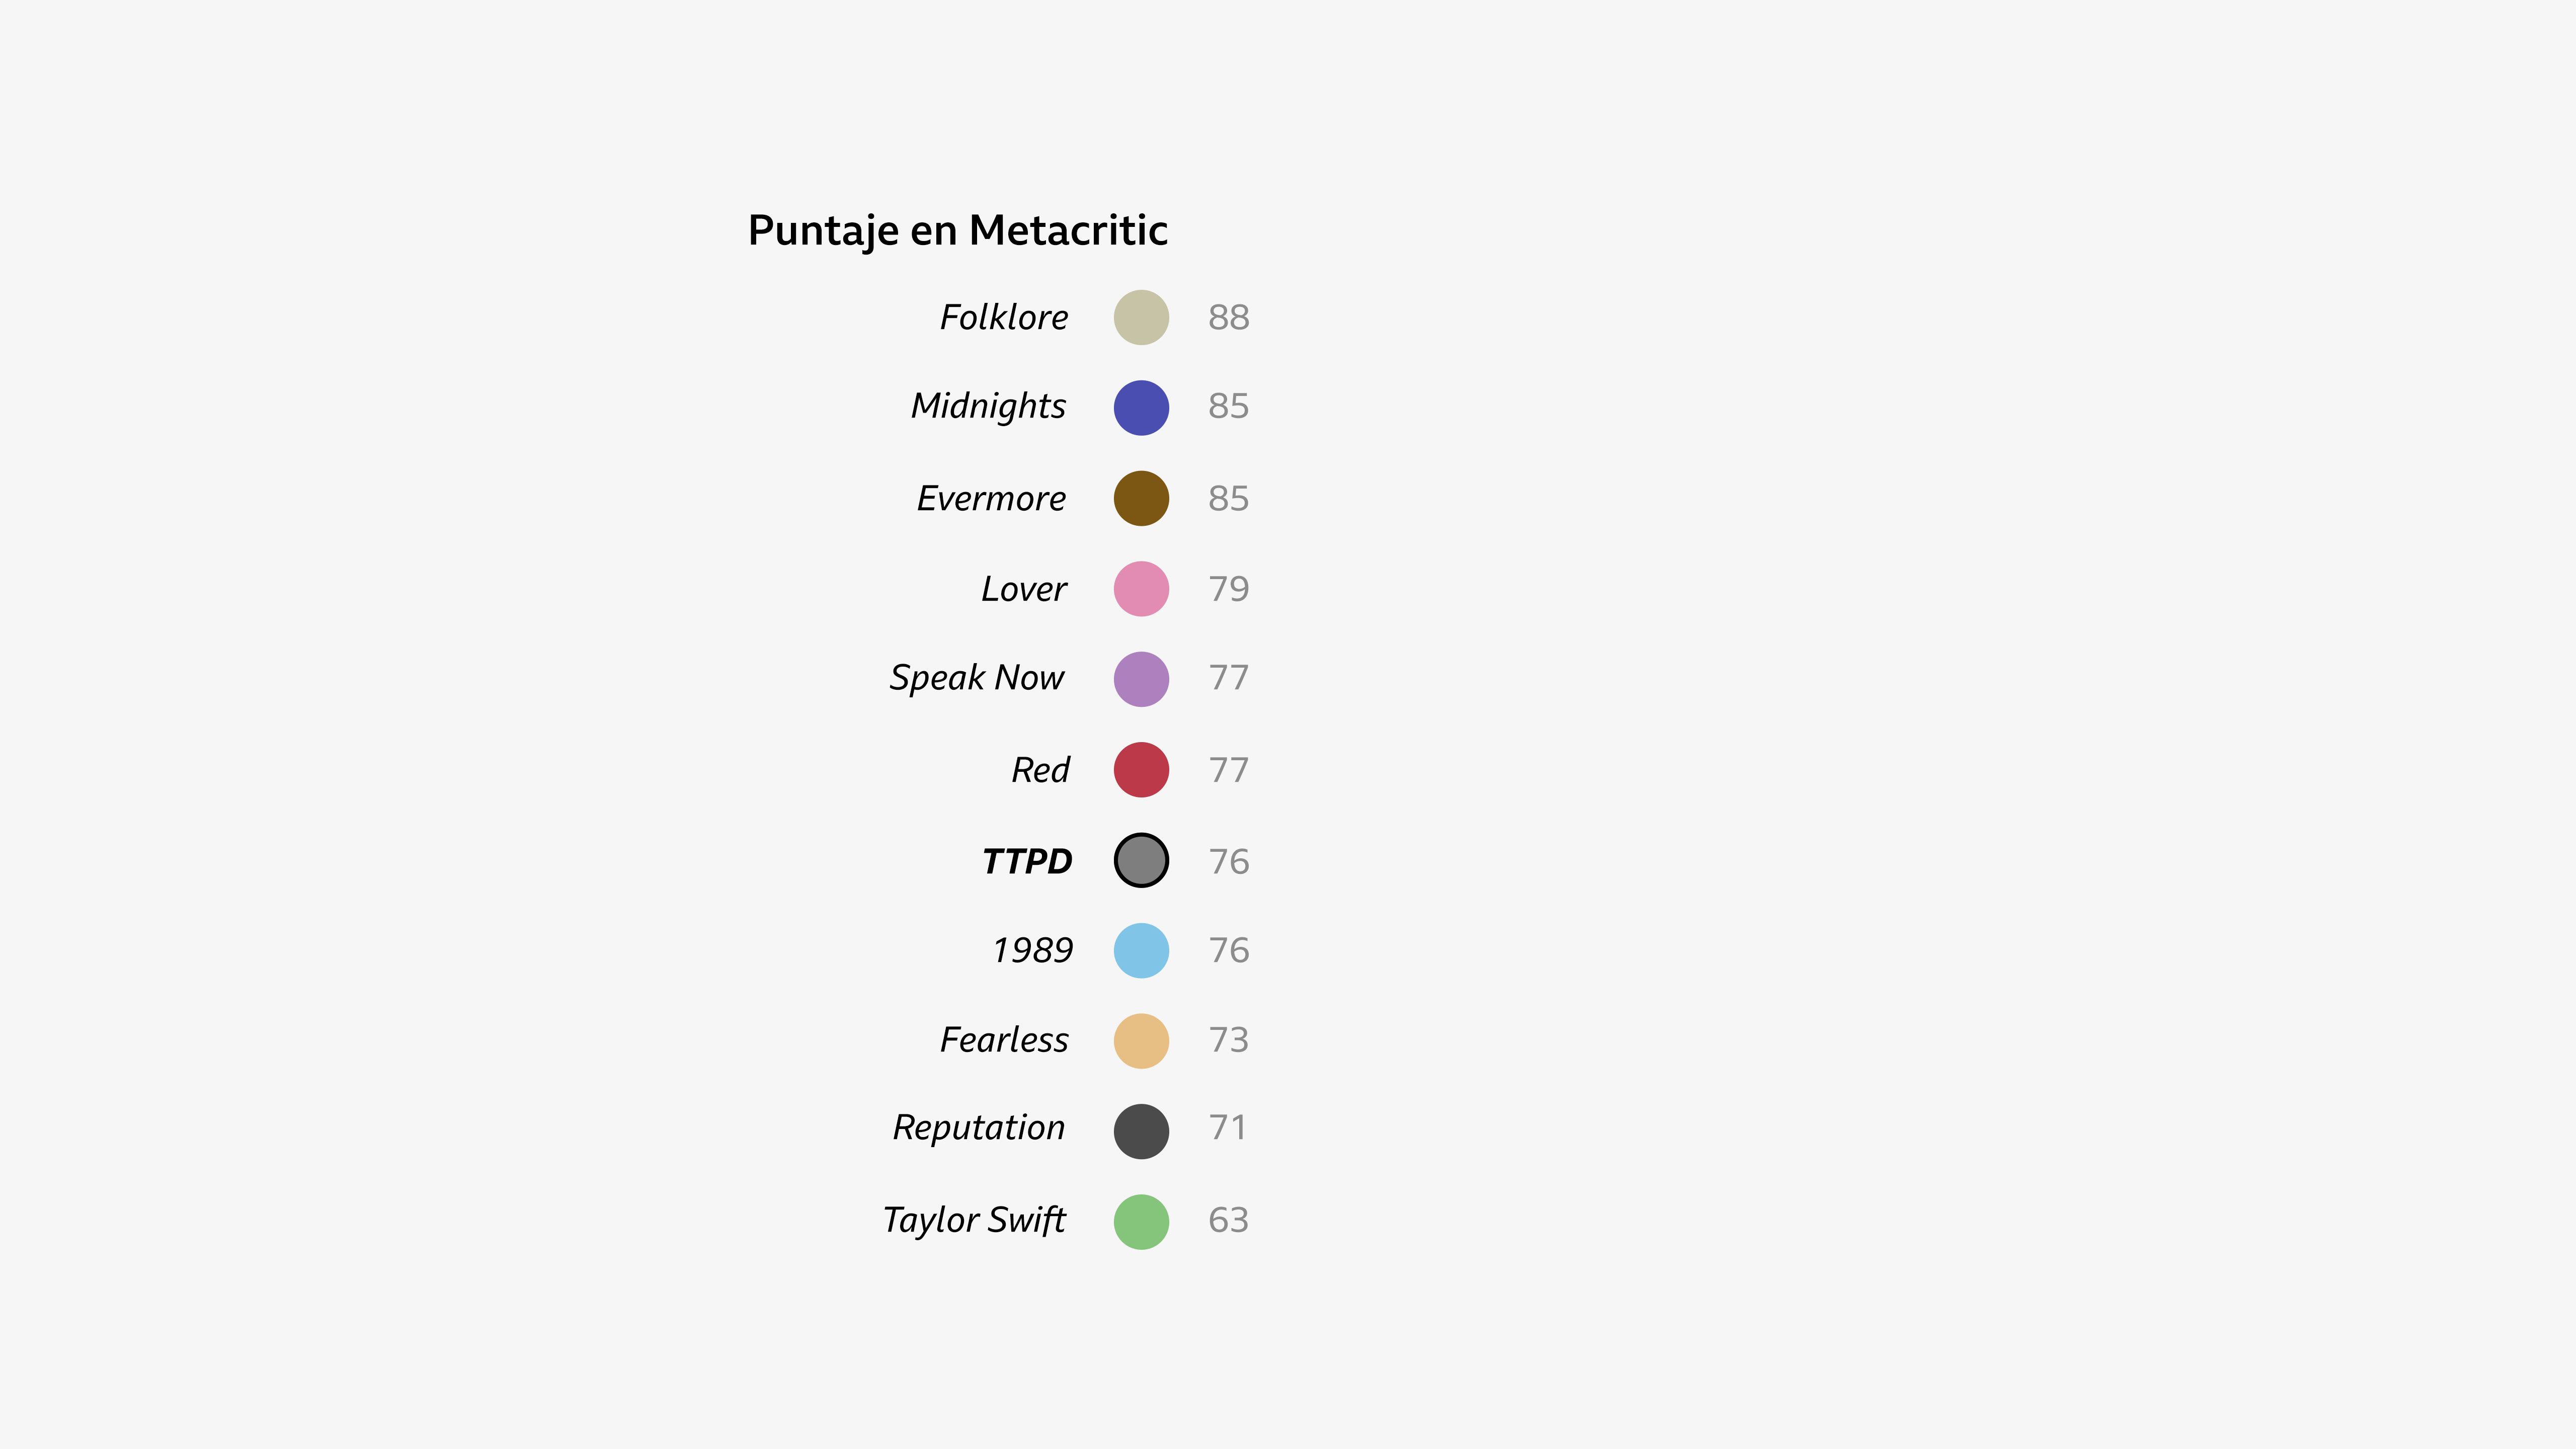The height and width of the screenshot is (1449, 2576).
Task: Click the Speak Now album label
Action: [x=977, y=678]
